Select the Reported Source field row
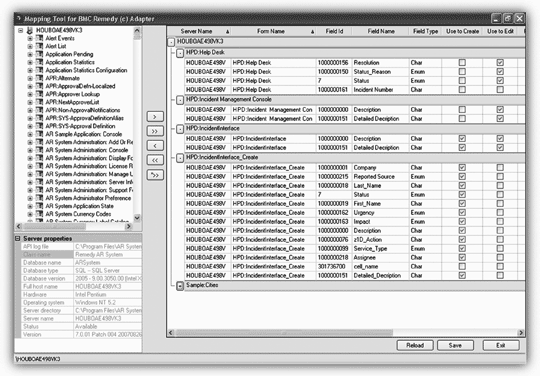This screenshot has width=540, height=376. point(354,177)
